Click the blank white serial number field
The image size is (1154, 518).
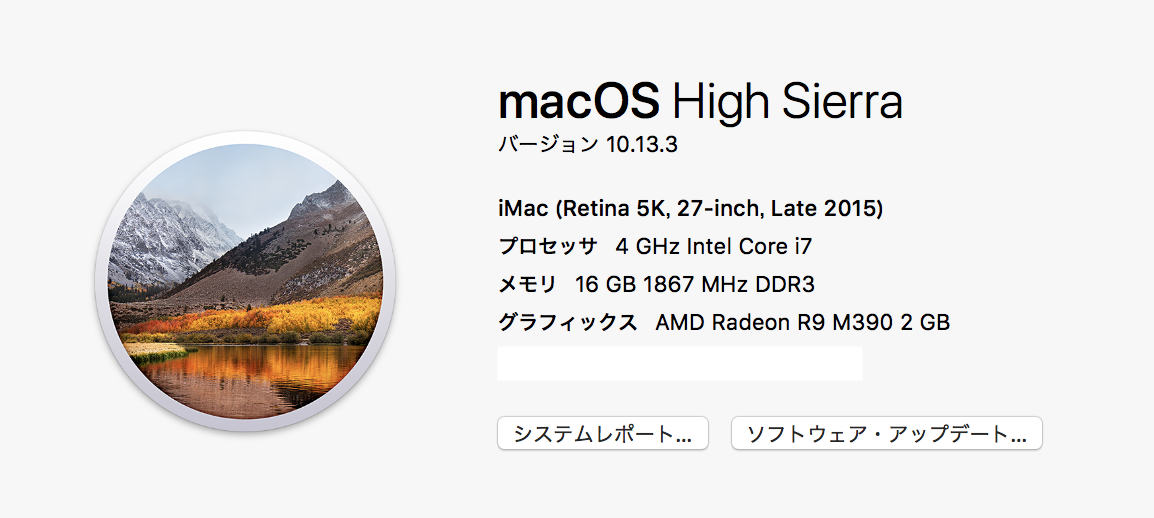(680, 363)
